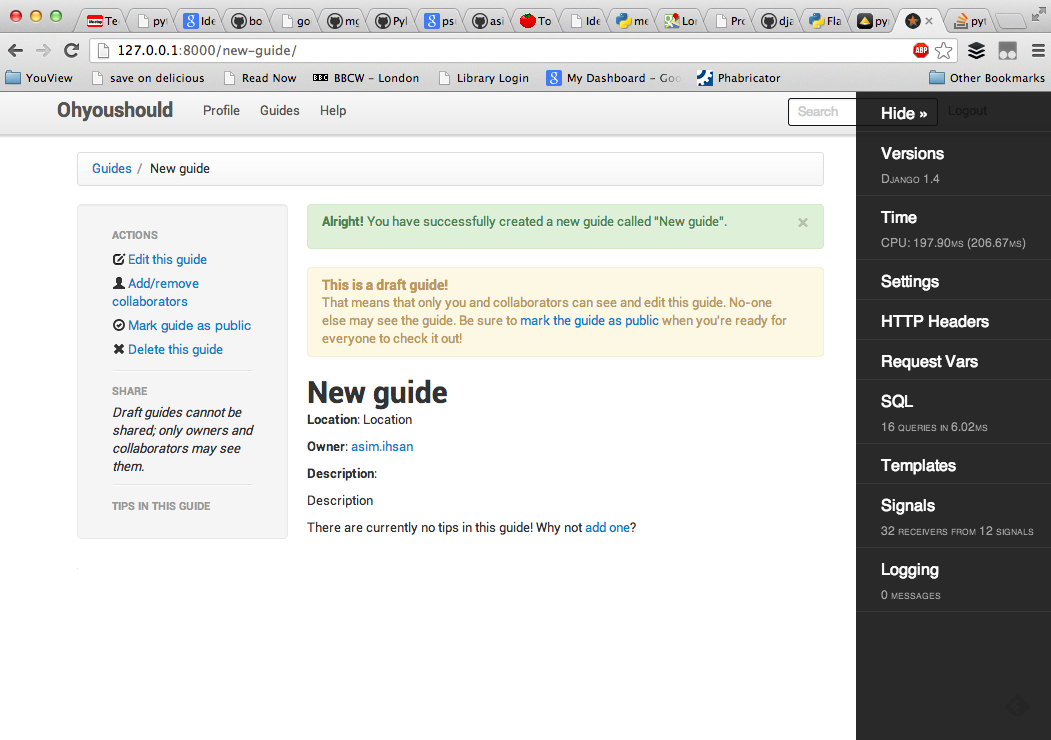Close the active browser tab
This screenshot has width=1051, height=740.
929,21
